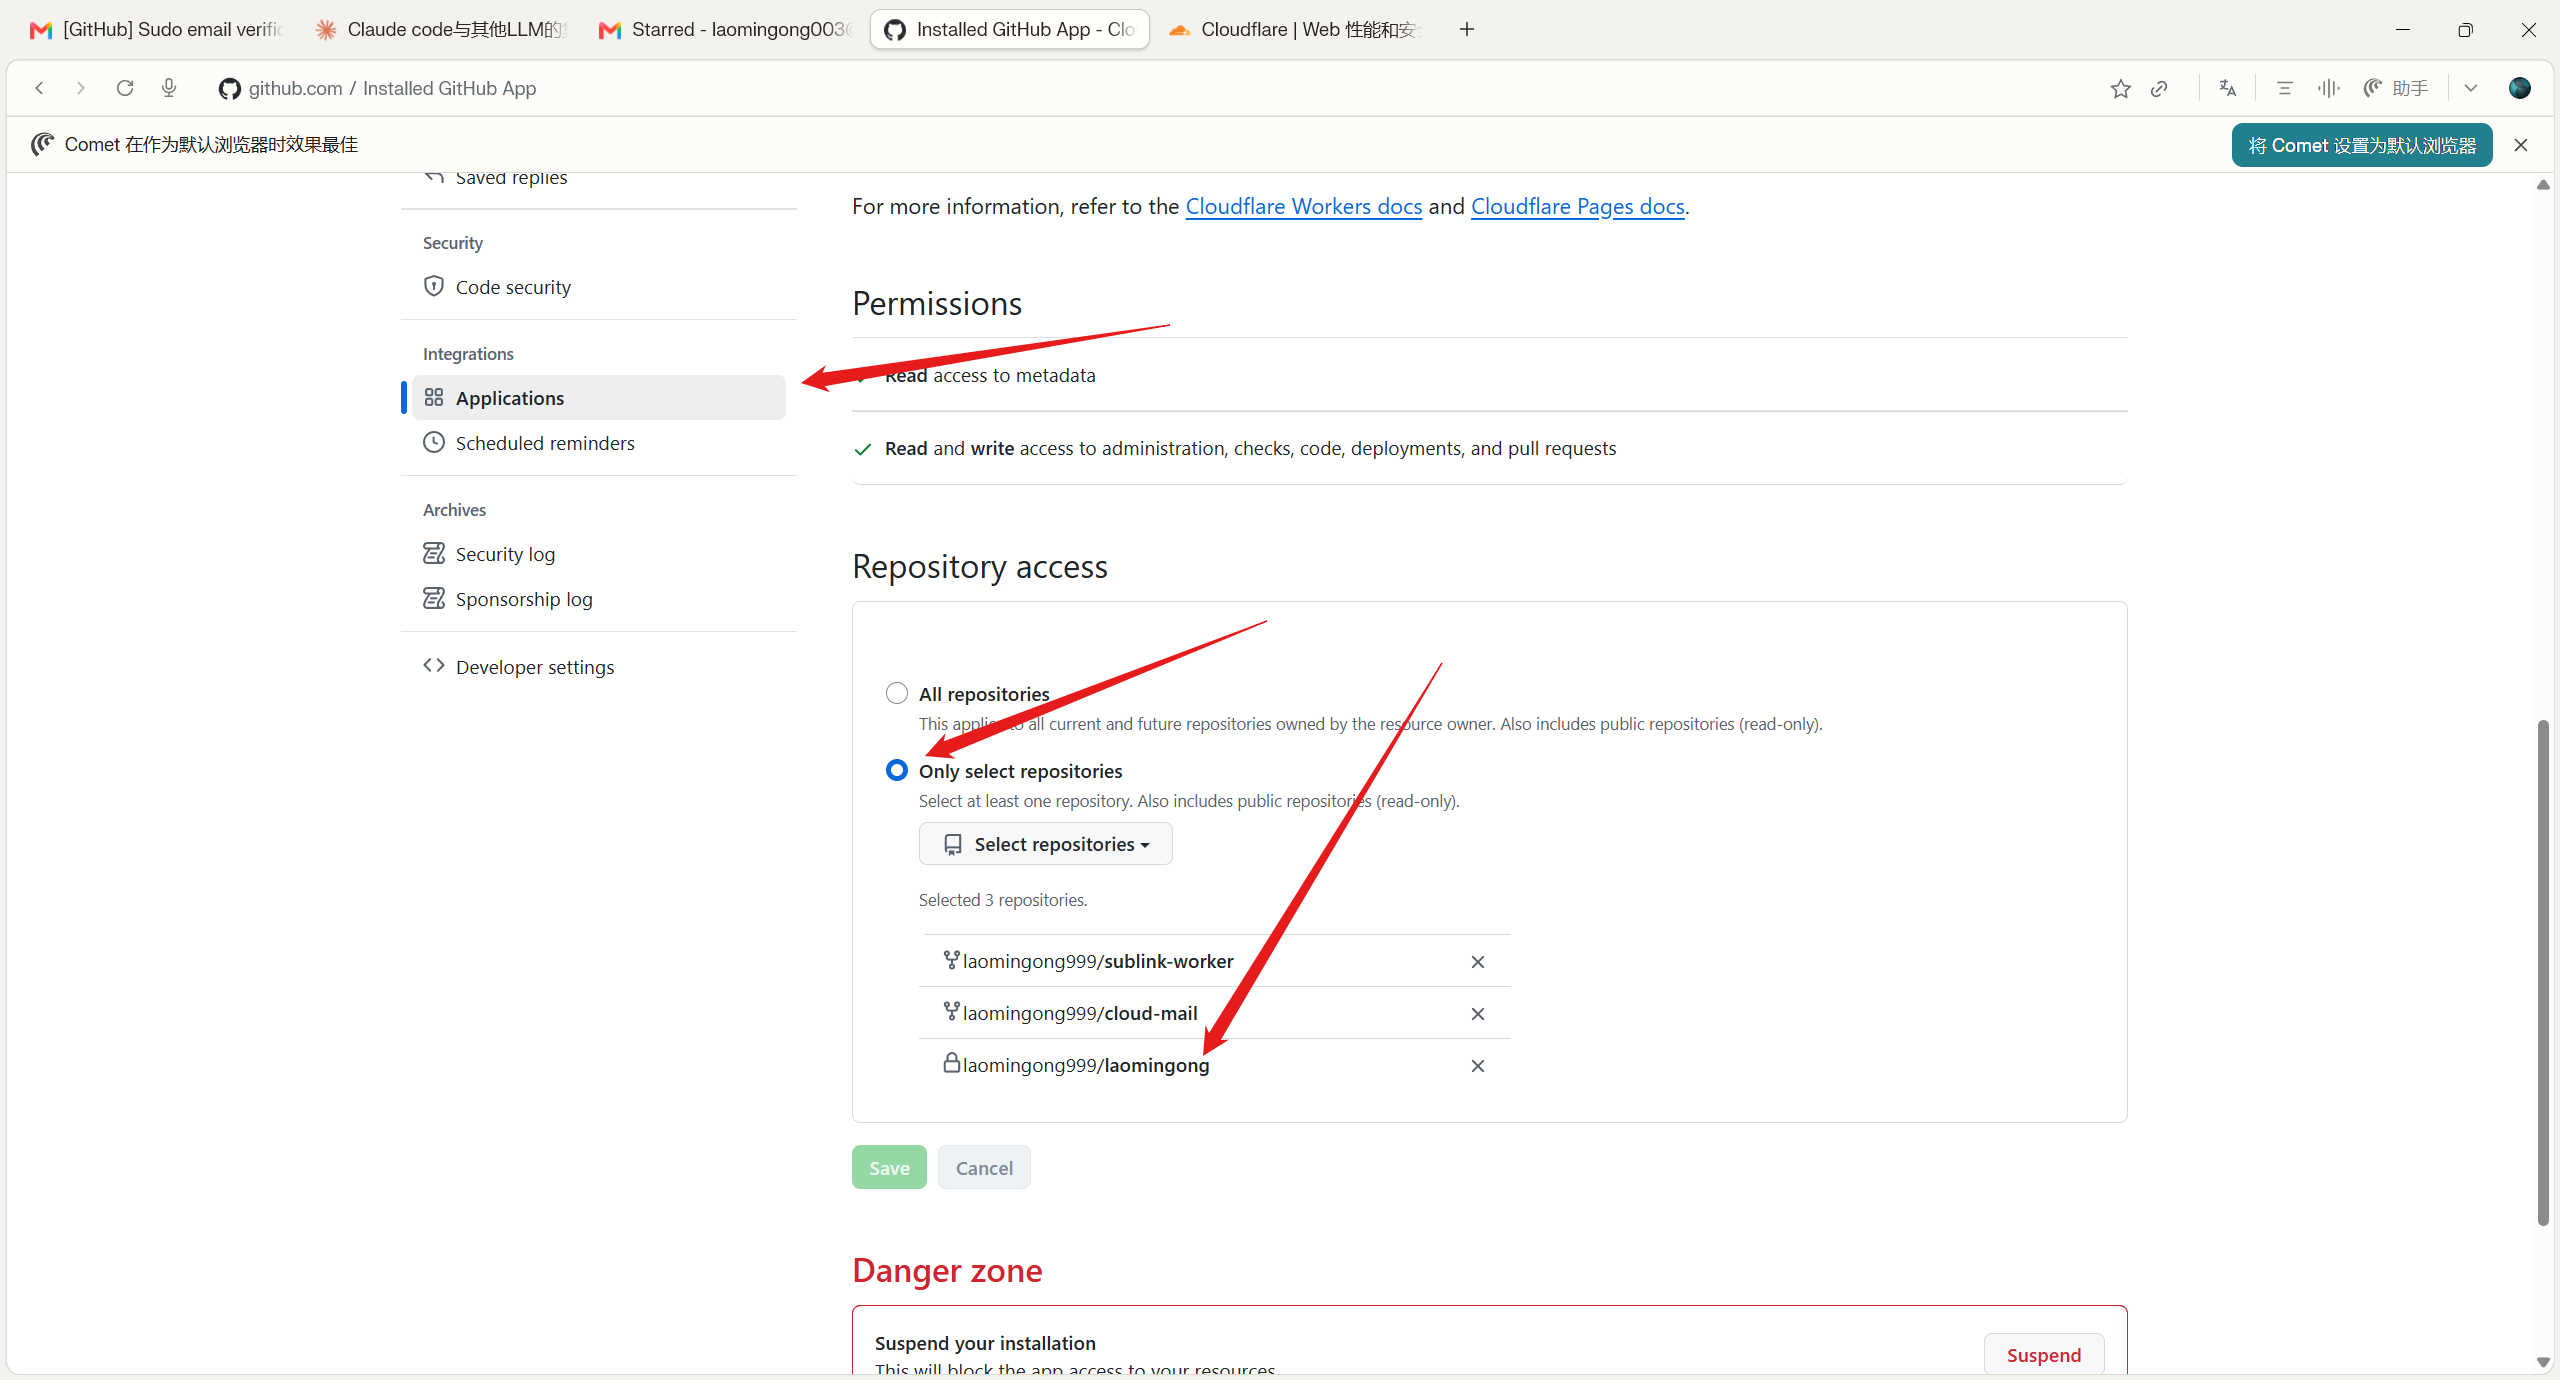Select the Only select repositories option

coord(897,770)
